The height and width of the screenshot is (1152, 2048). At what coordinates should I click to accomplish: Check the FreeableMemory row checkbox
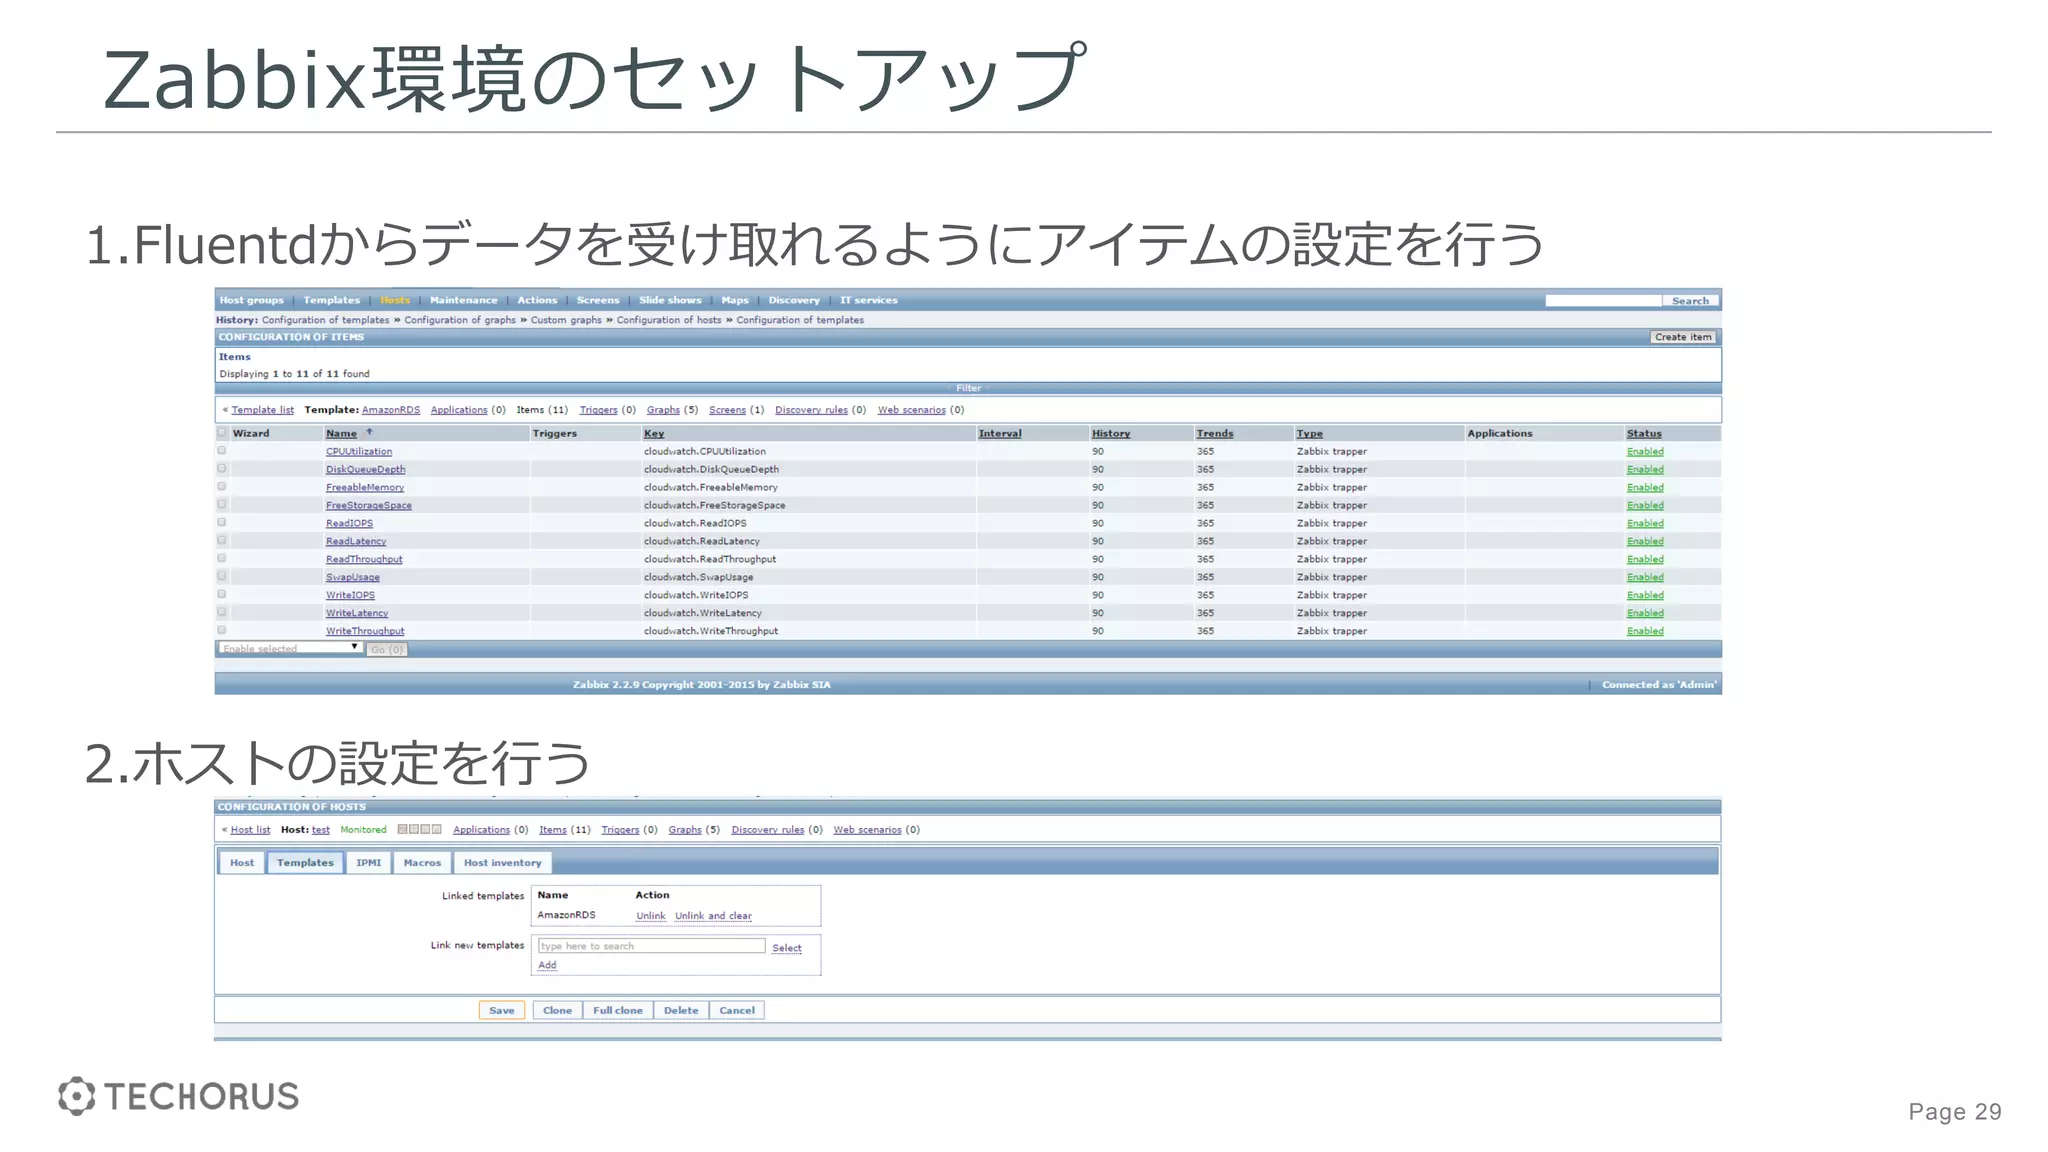[222, 487]
